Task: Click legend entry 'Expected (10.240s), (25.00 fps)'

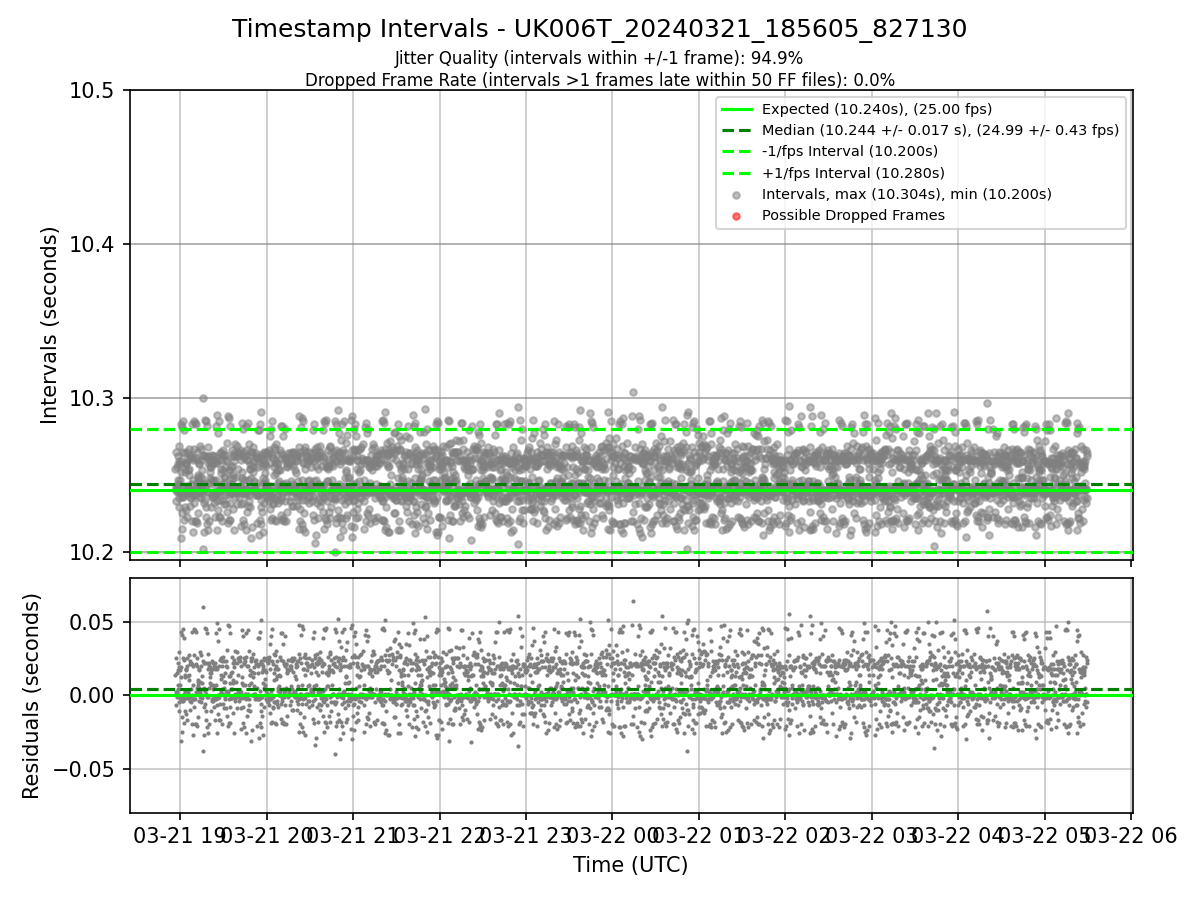Action: 877,109
